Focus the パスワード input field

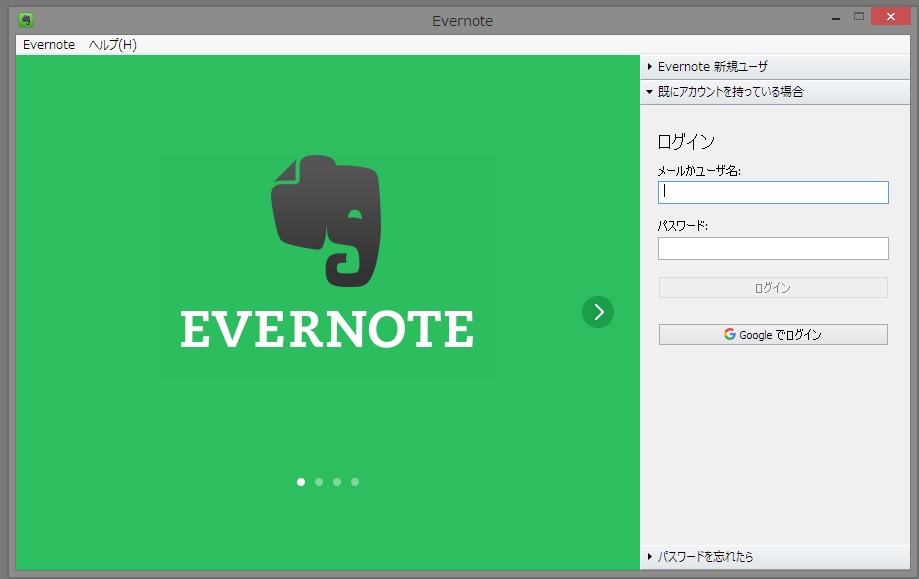point(773,248)
